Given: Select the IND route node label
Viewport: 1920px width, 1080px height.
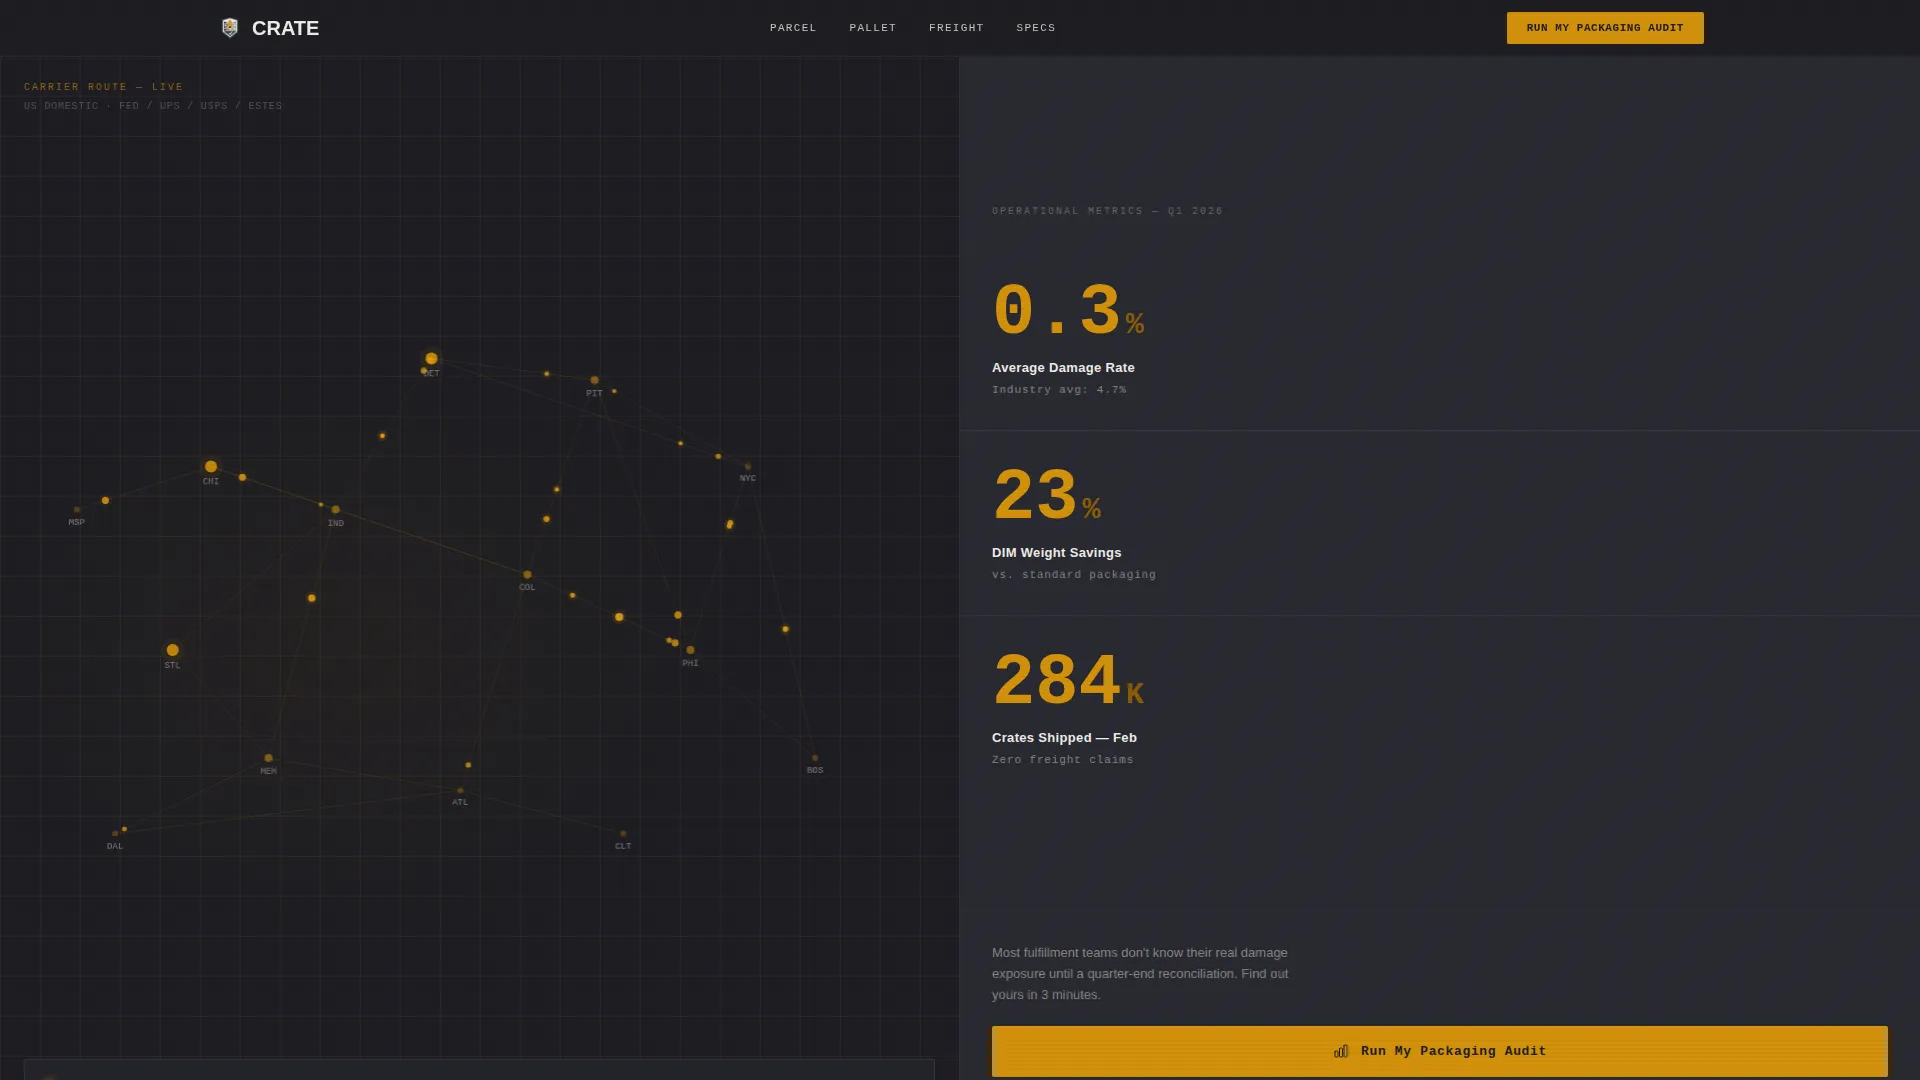Looking at the screenshot, I should click(336, 524).
